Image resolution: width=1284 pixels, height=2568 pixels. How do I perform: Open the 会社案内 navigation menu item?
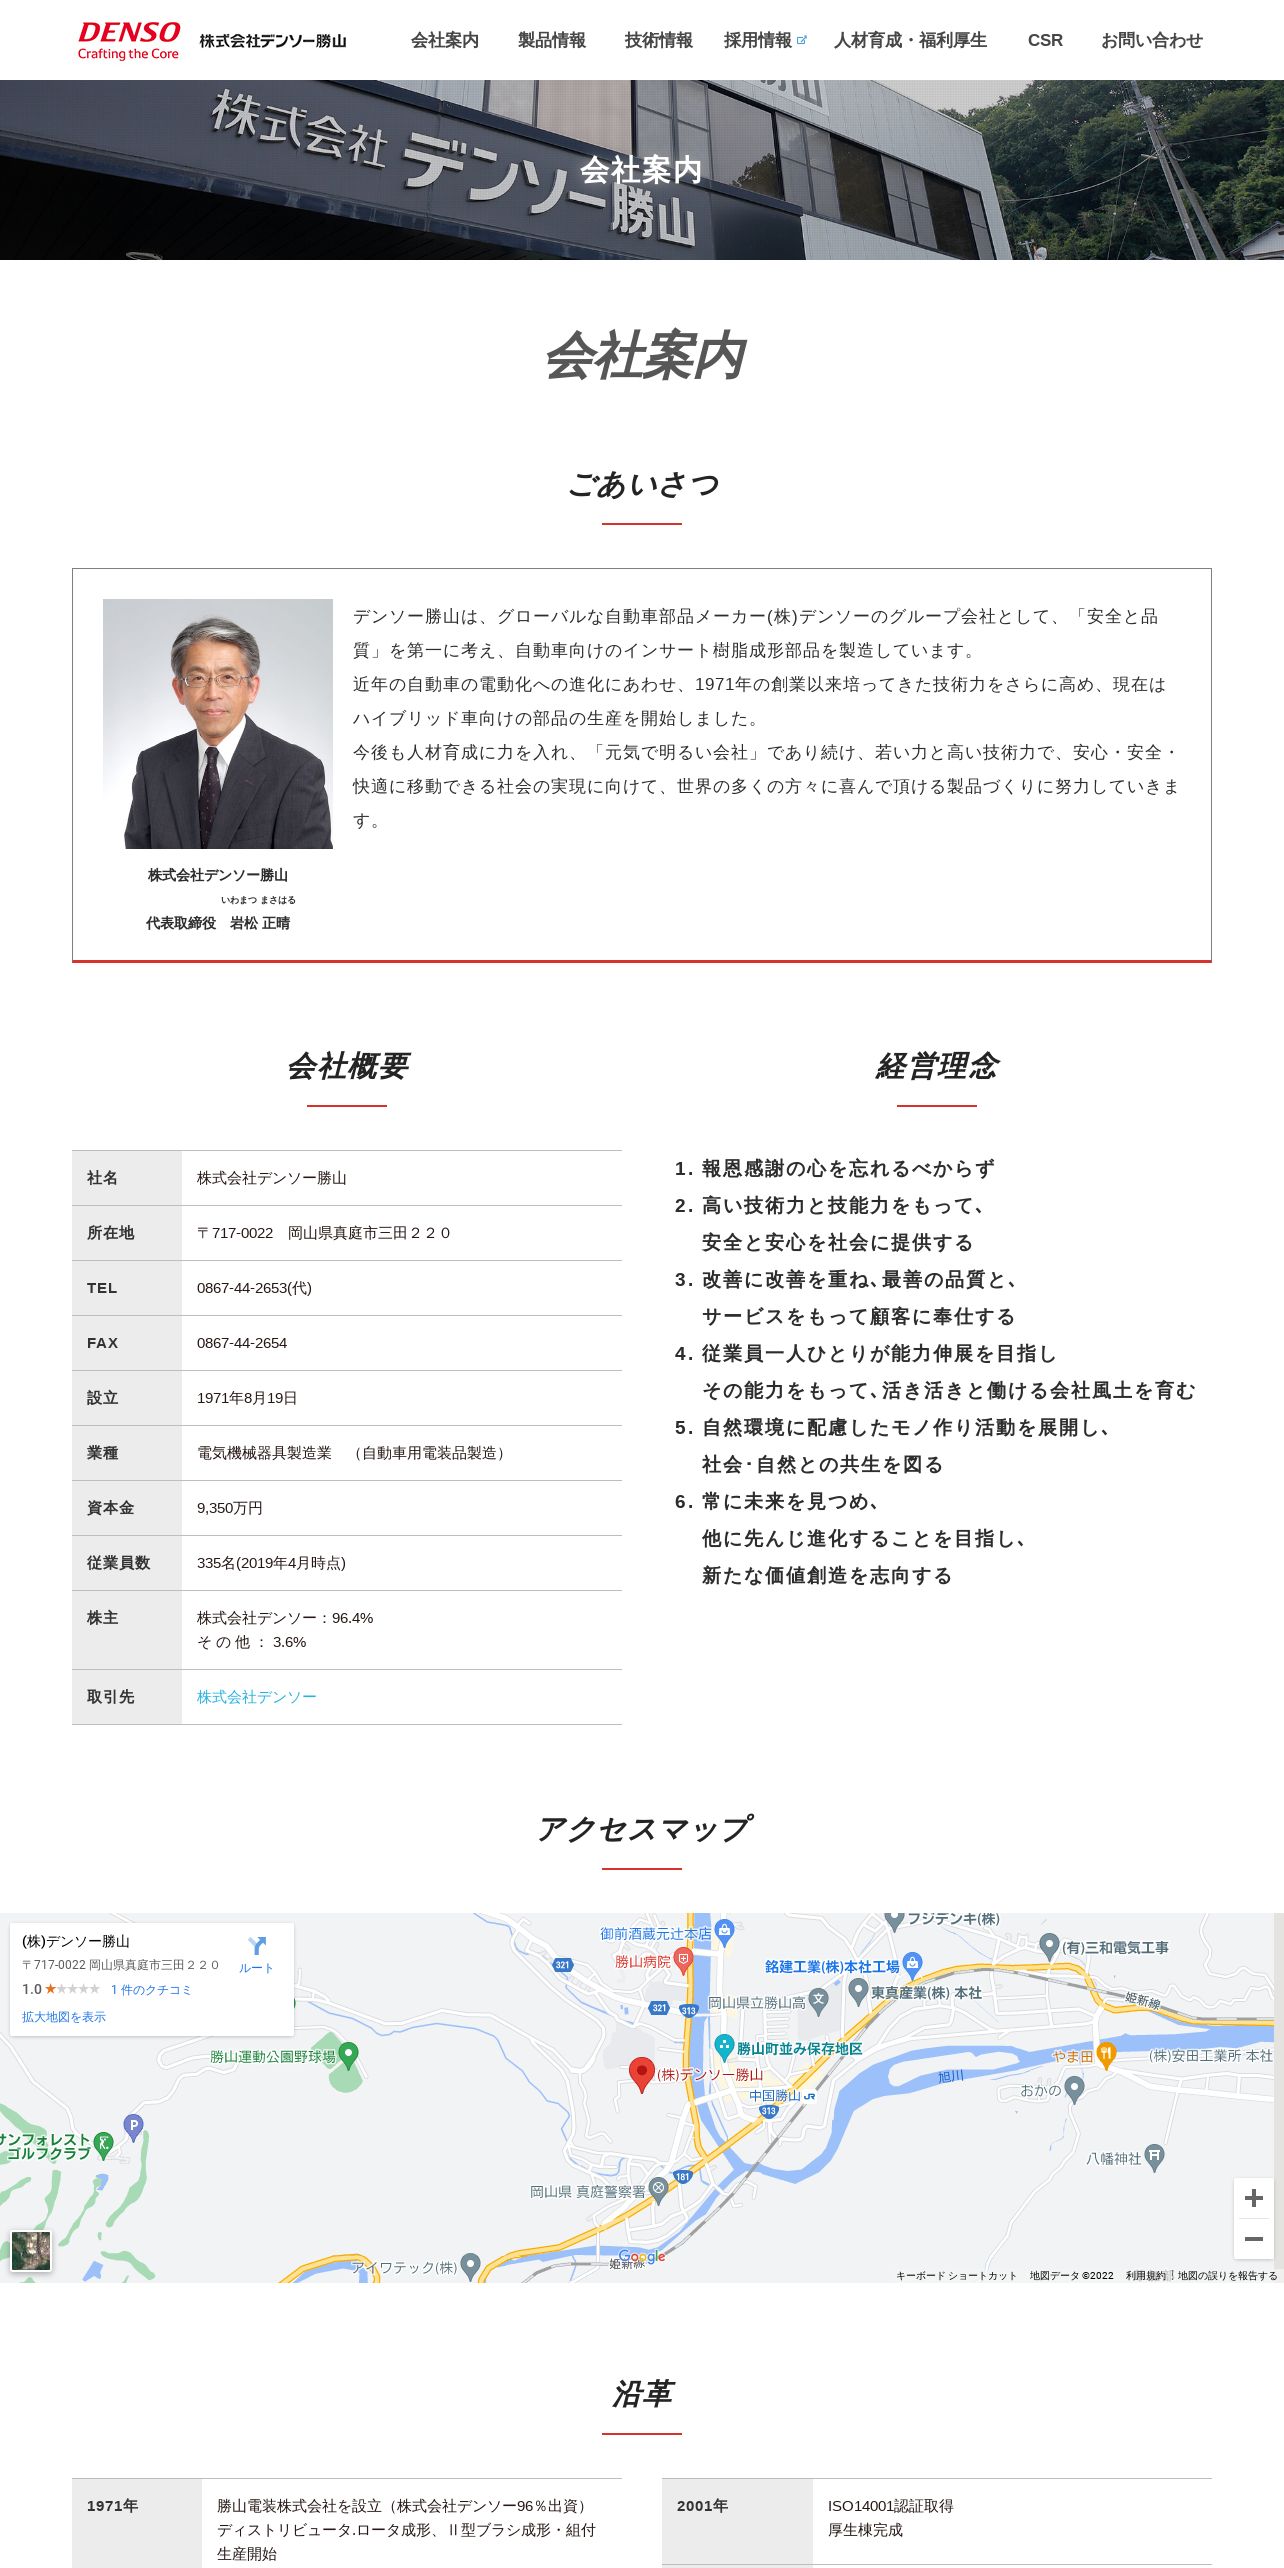coord(445,40)
